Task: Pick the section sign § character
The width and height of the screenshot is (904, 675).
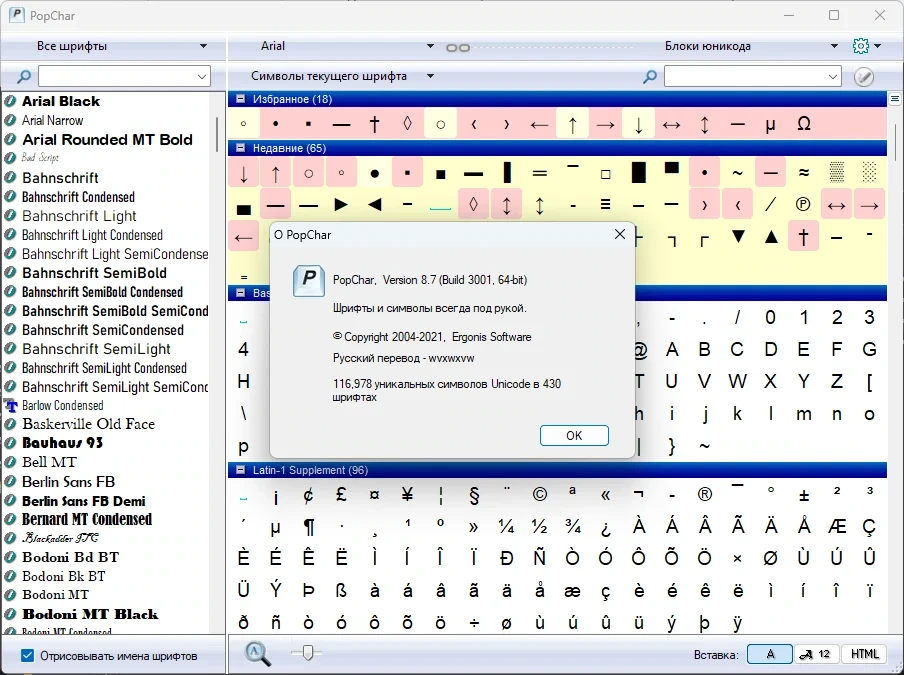Action: click(474, 495)
